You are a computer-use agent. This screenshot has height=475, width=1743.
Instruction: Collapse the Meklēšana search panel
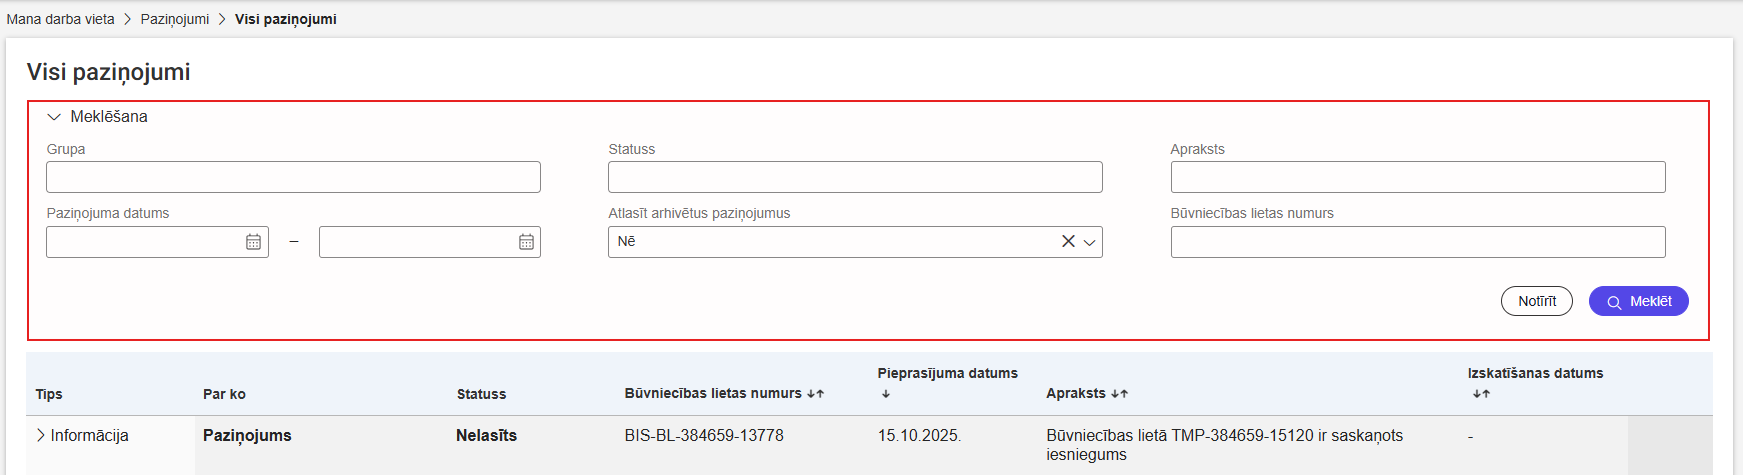[54, 117]
